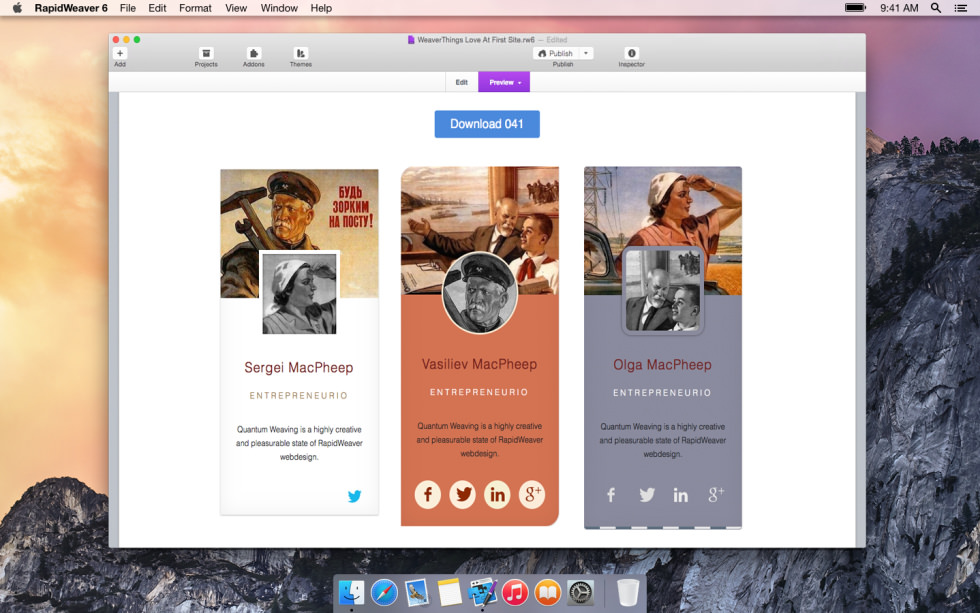
Task: Click Vasiliev MacPheep circular profile photo
Action: (x=479, y=292)
